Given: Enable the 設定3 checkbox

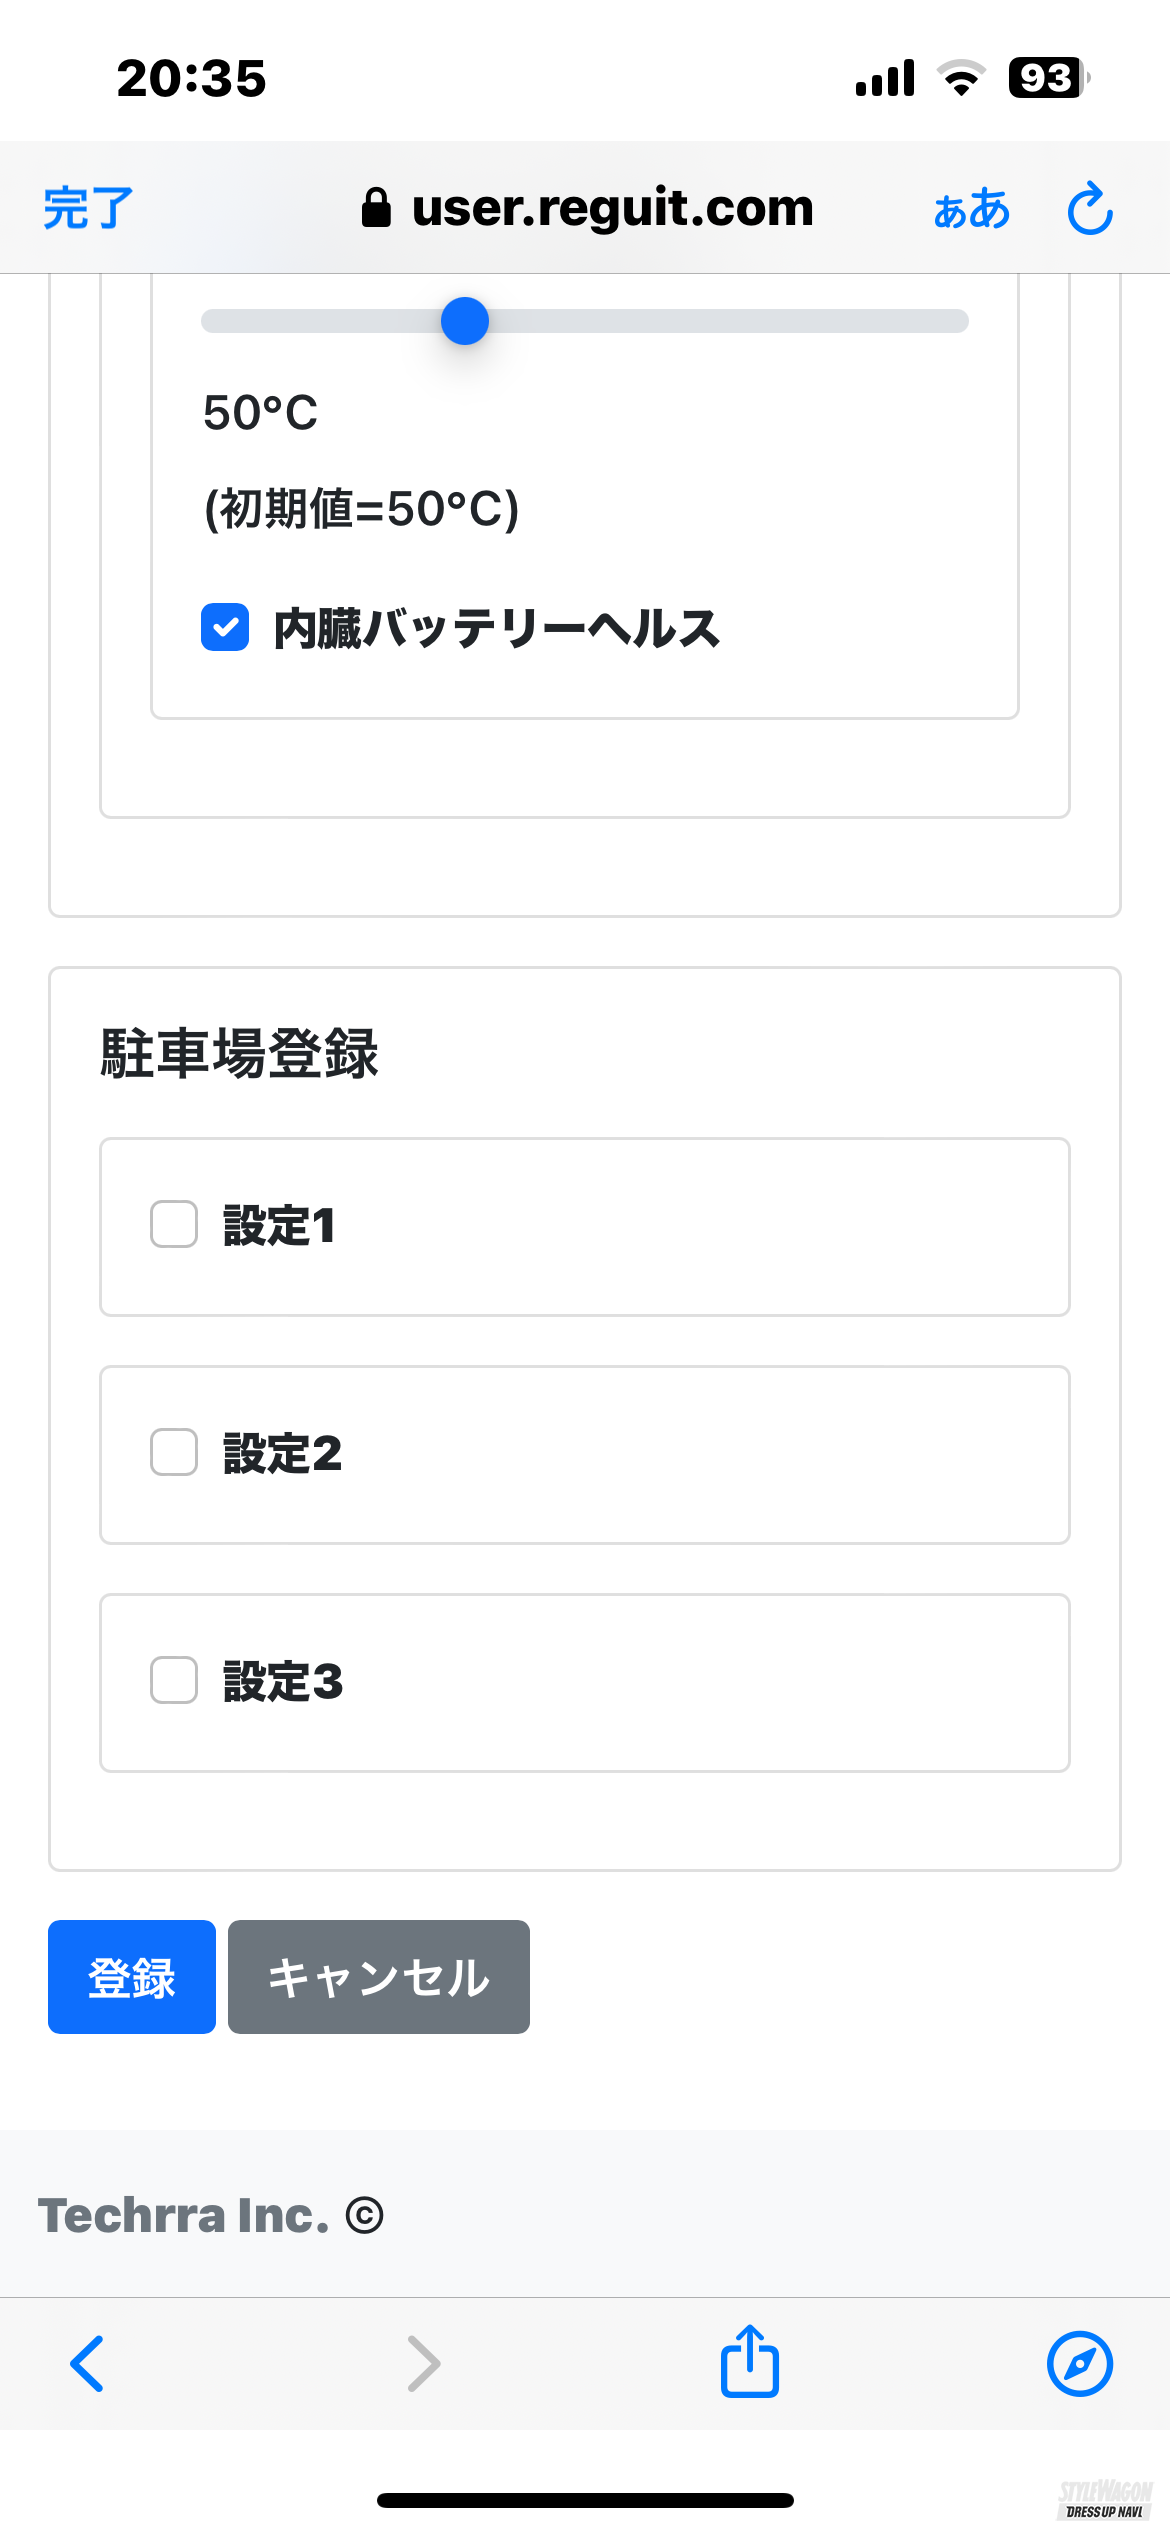Looking at the screenshot, I should click(x=174, y=1680).
